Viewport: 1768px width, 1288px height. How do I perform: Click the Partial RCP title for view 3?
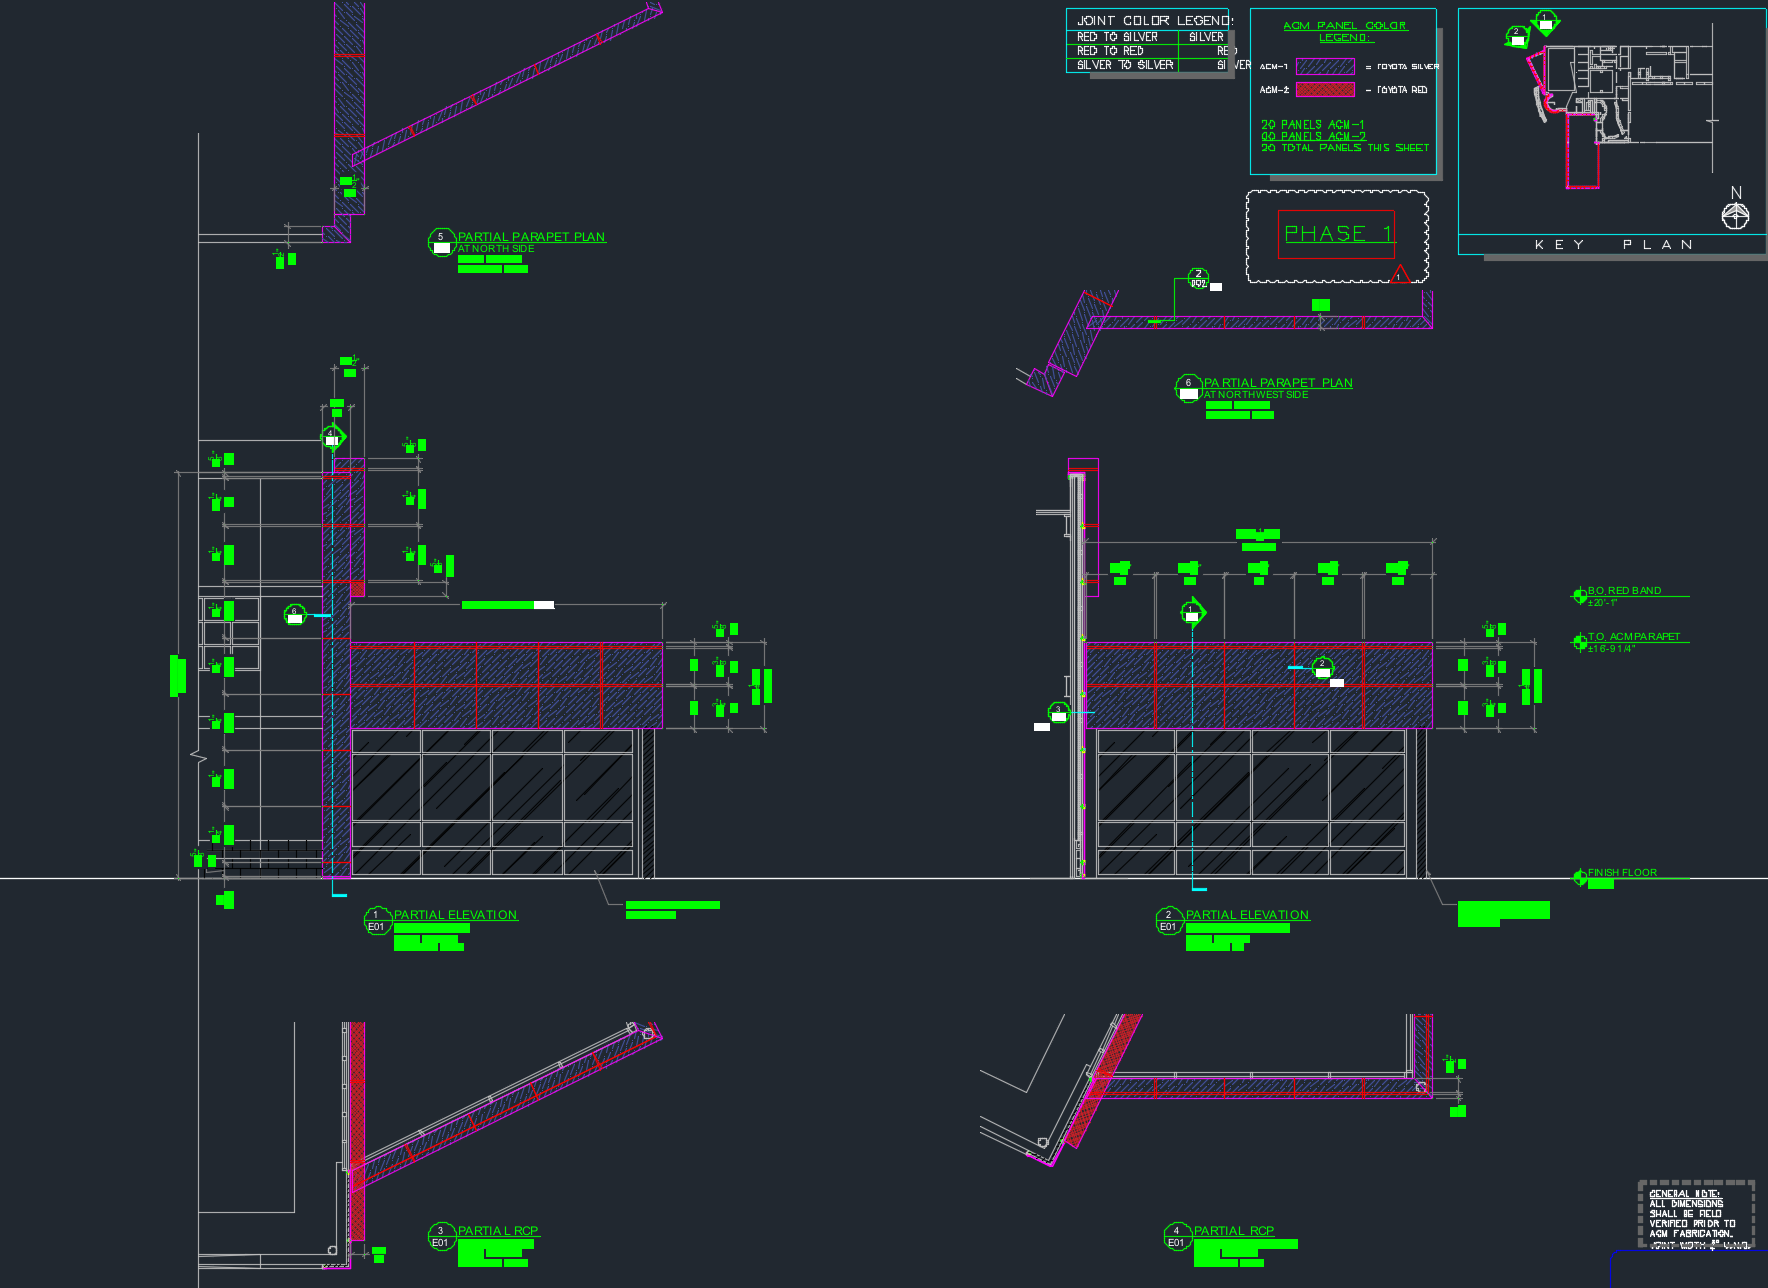[x=498, y=1231]
